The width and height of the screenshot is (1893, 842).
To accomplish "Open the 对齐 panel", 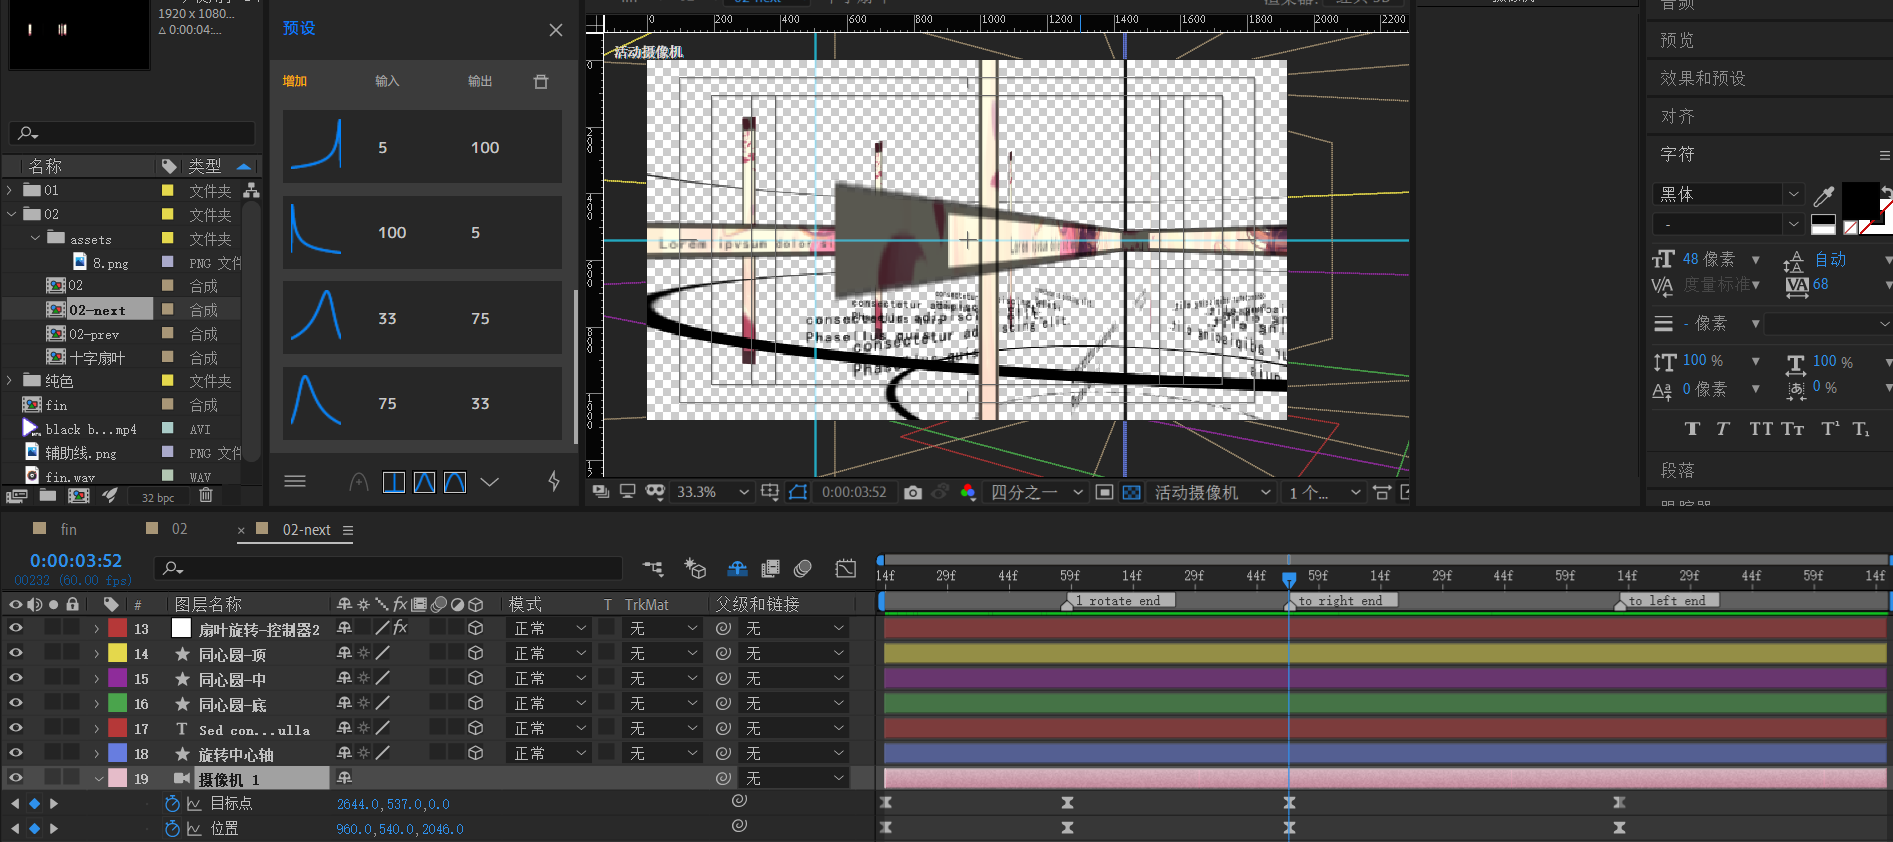I will point(1677,116).
